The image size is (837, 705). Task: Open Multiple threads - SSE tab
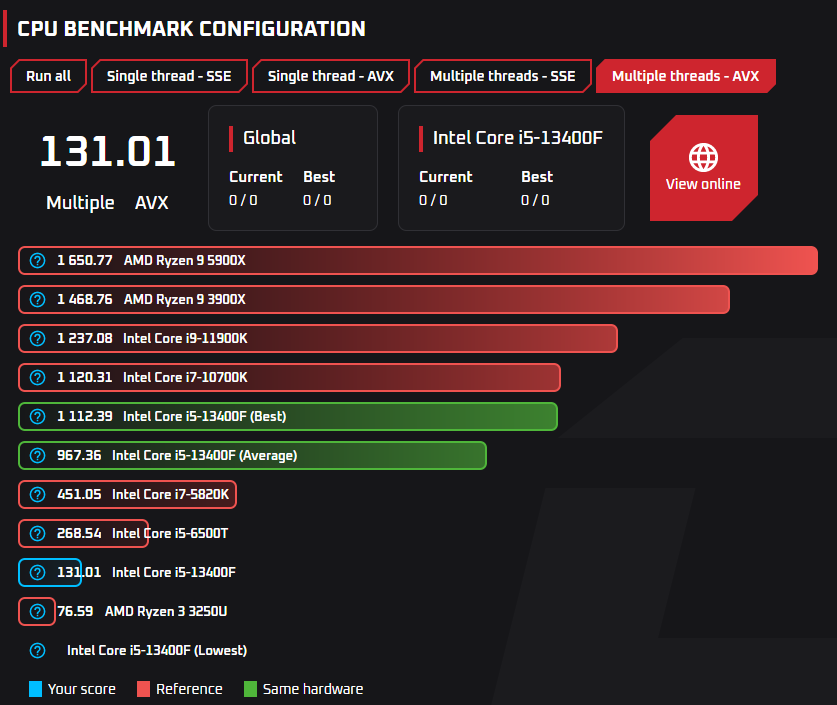coord(503,76)
